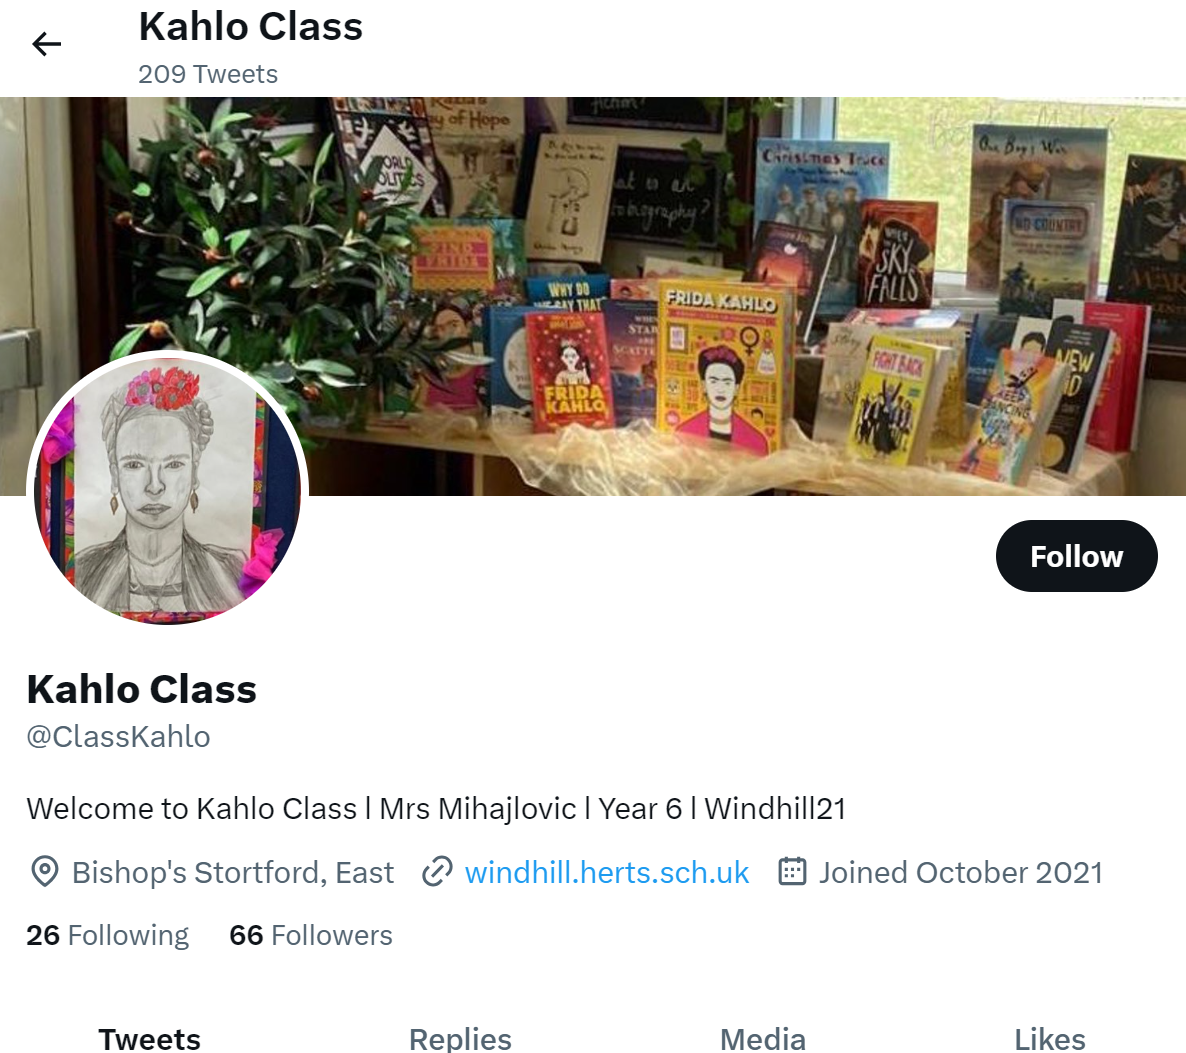
Task: Click the calendar joined-date icon
Action: [x=792, y=871]
